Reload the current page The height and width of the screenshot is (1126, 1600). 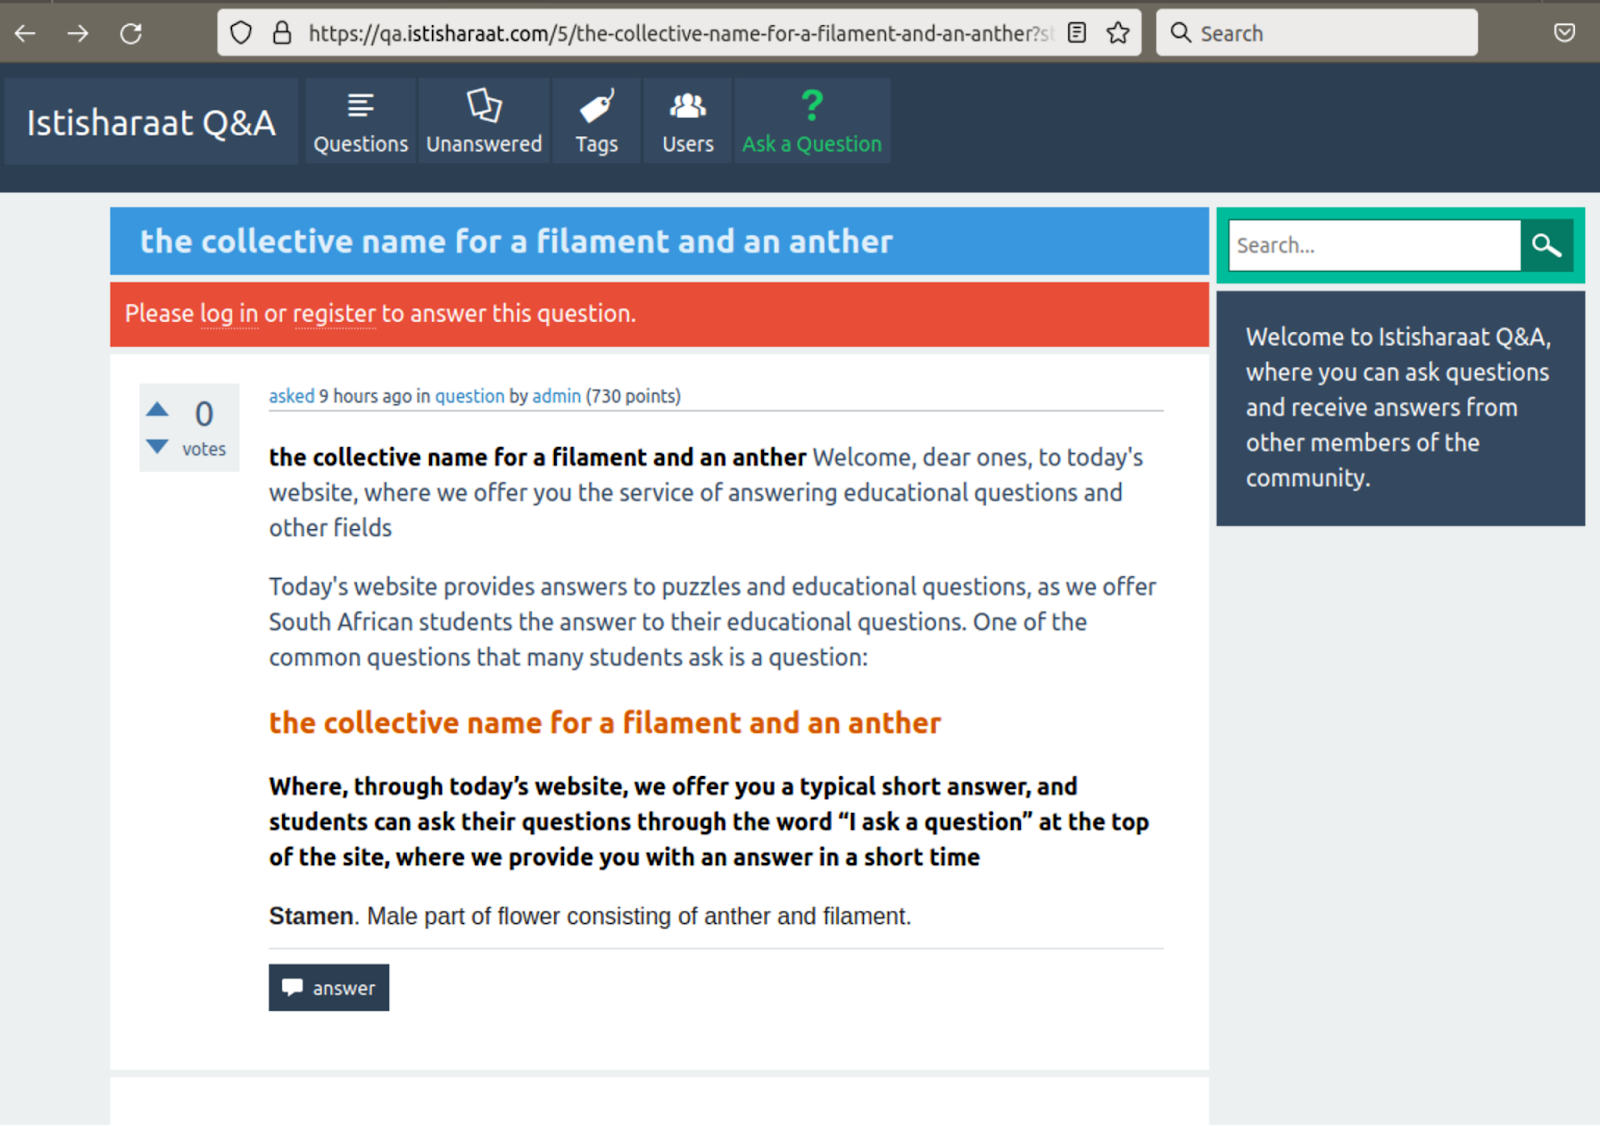click(131, 33)
